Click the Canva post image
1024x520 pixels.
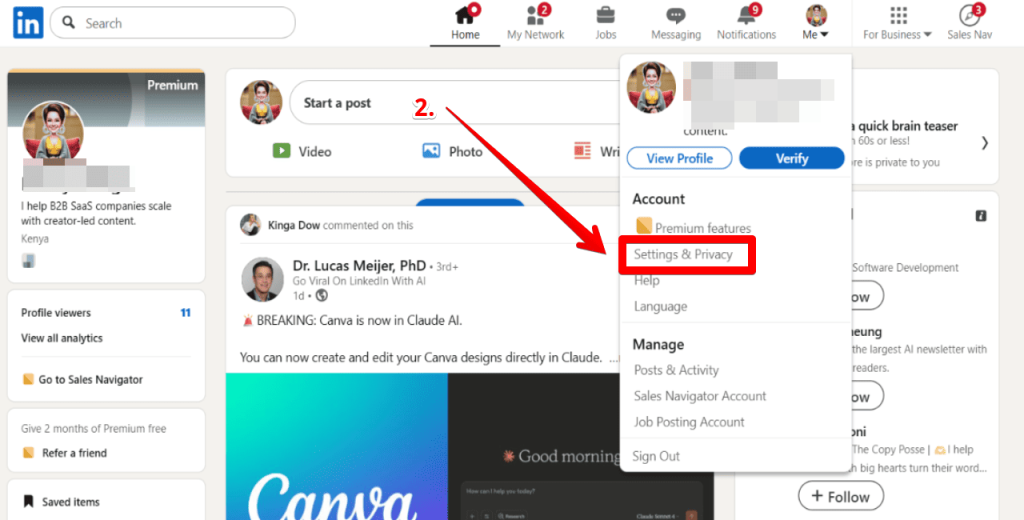(336, 446)
